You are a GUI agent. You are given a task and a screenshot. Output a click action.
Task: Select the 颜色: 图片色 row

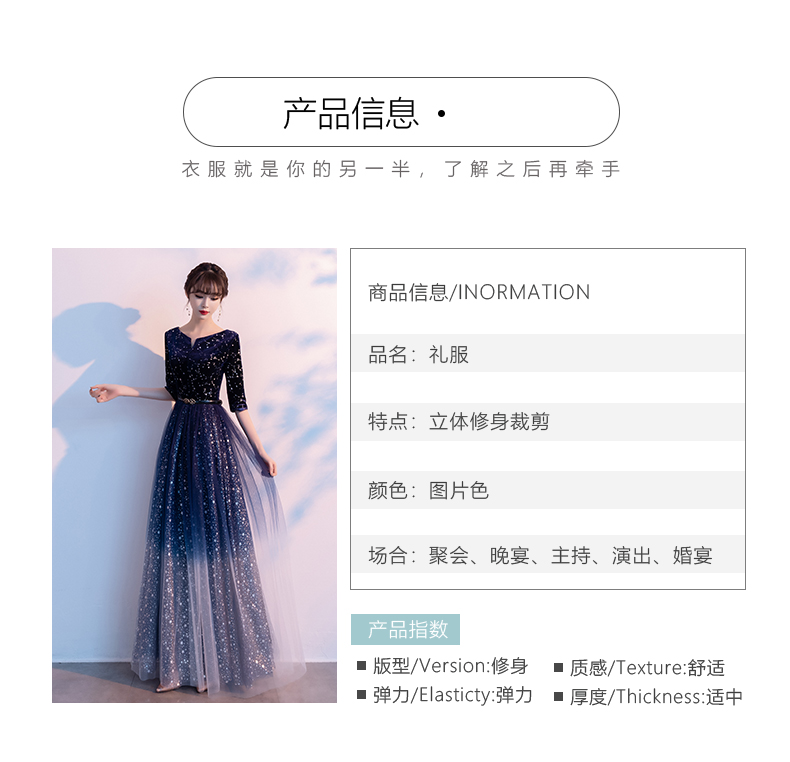tap(548, 490)
